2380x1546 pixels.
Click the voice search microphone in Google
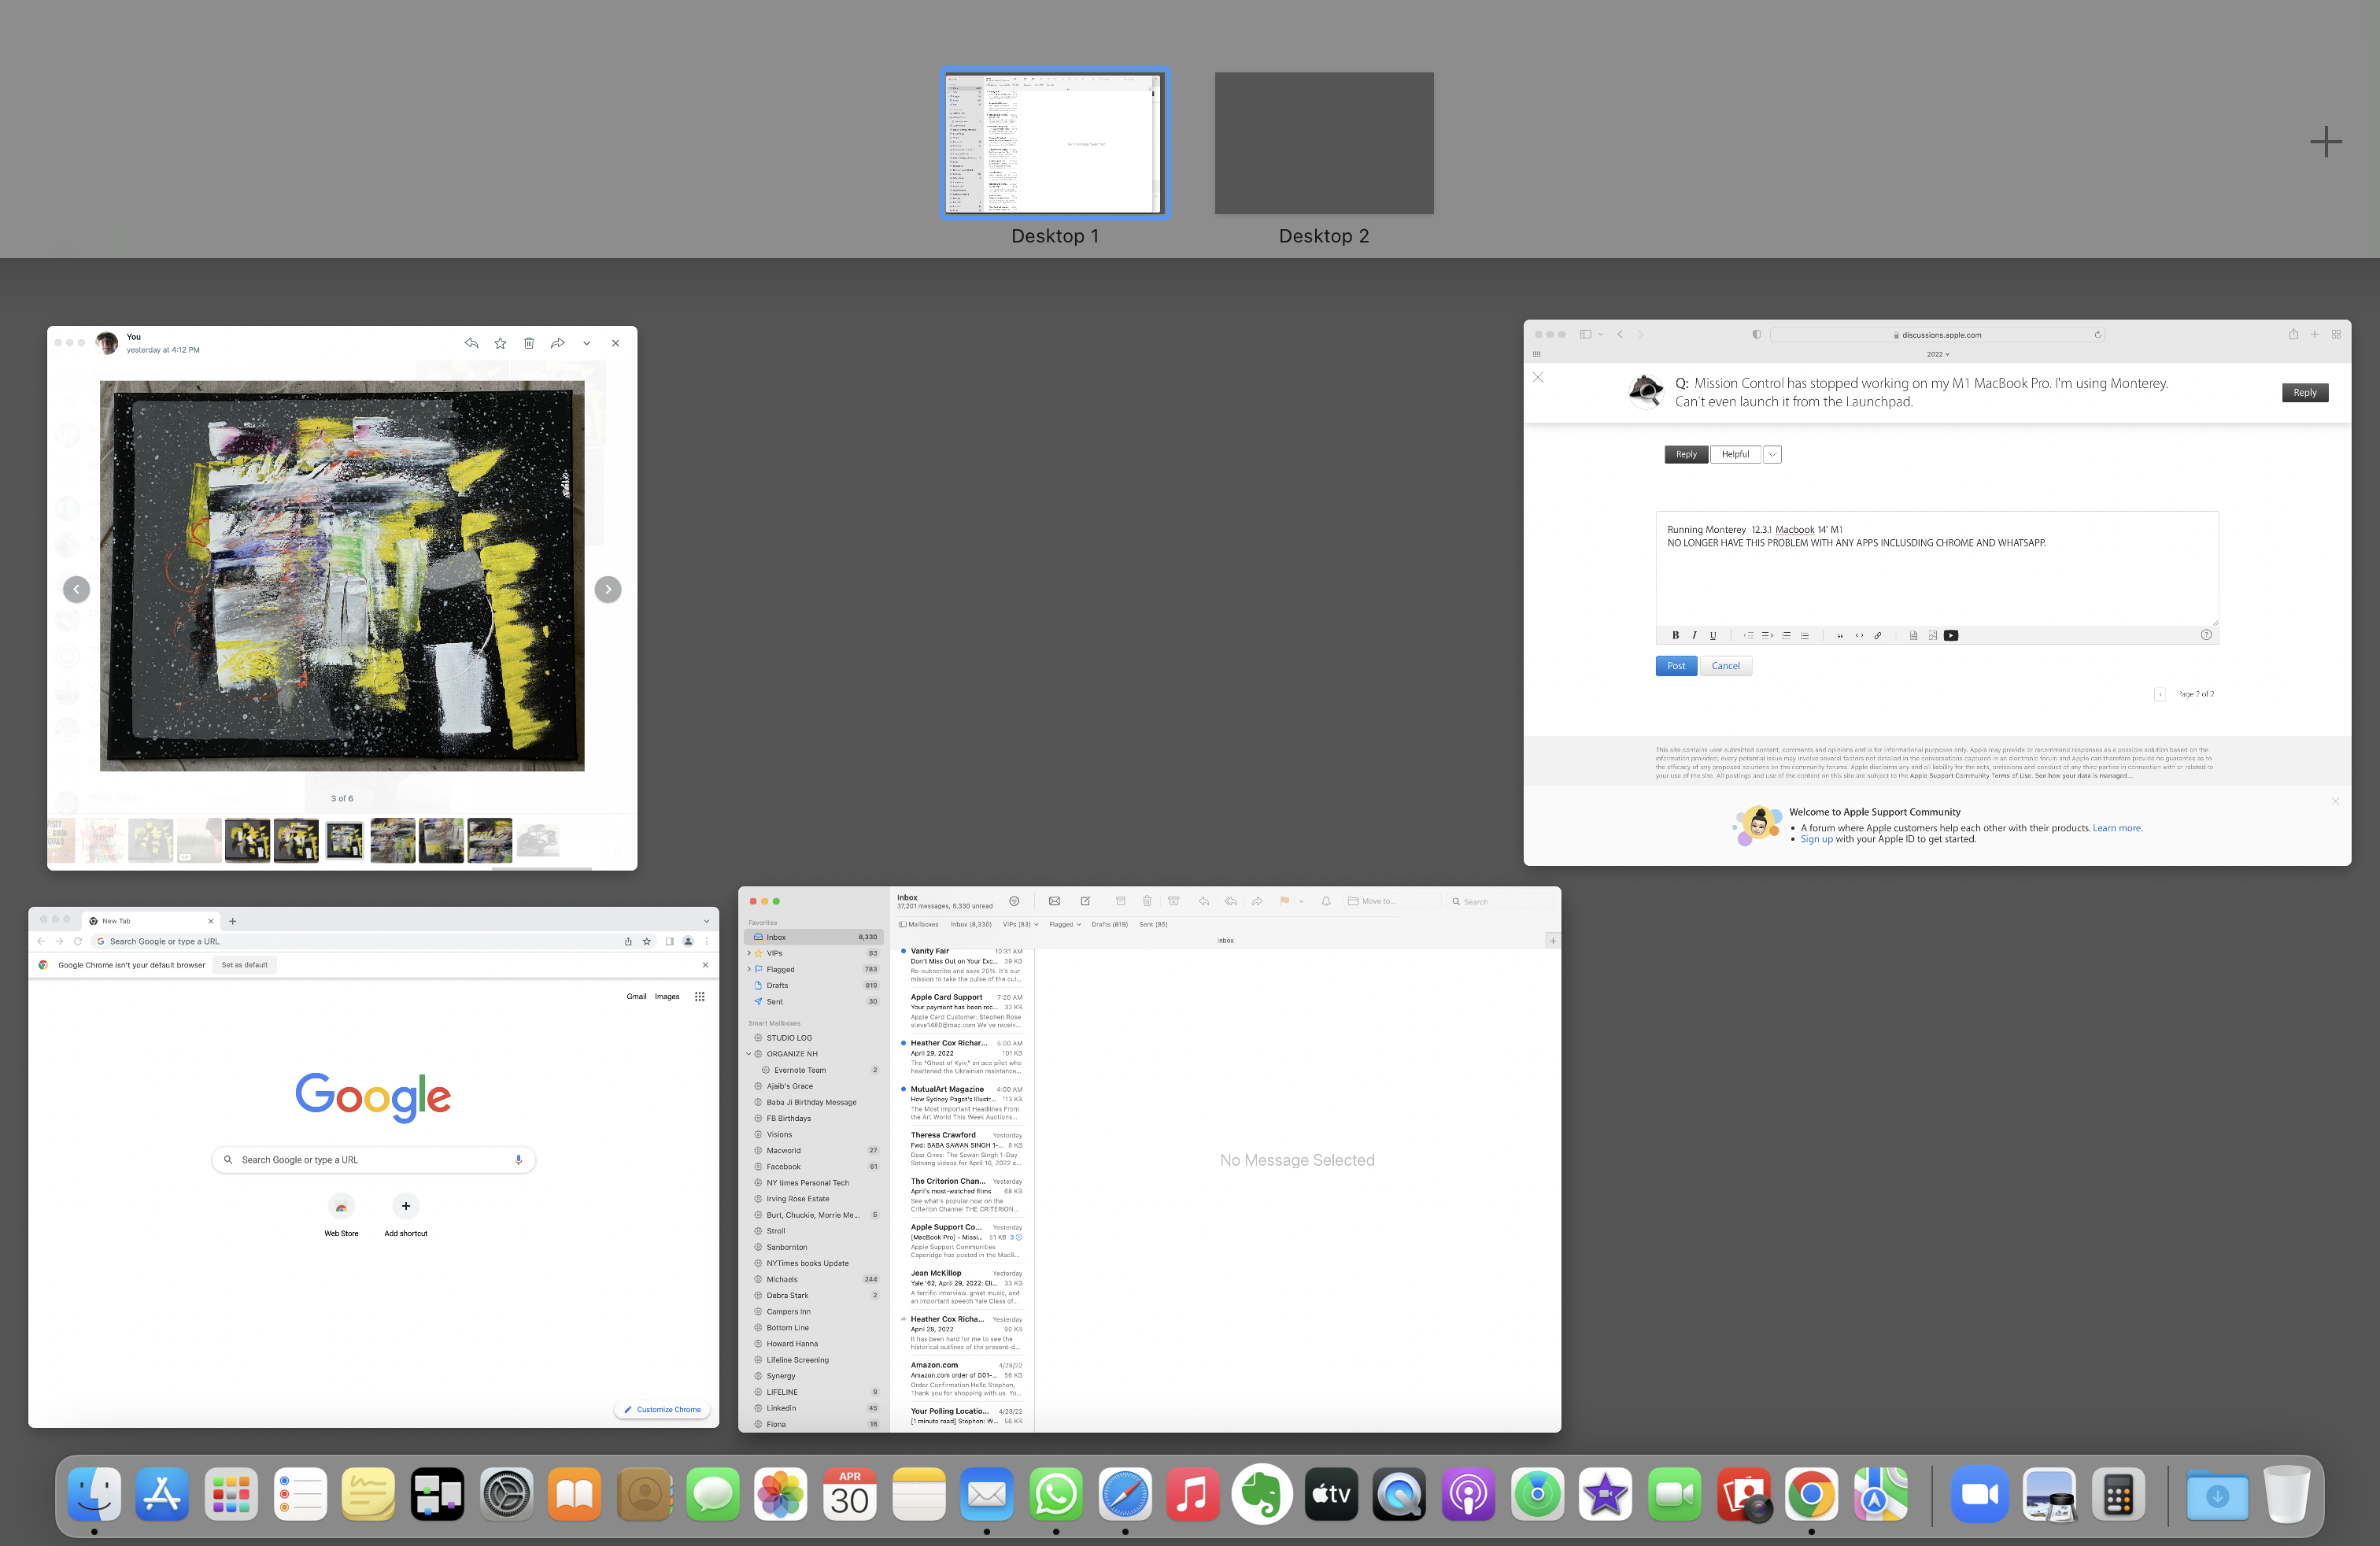(518, 1160)
